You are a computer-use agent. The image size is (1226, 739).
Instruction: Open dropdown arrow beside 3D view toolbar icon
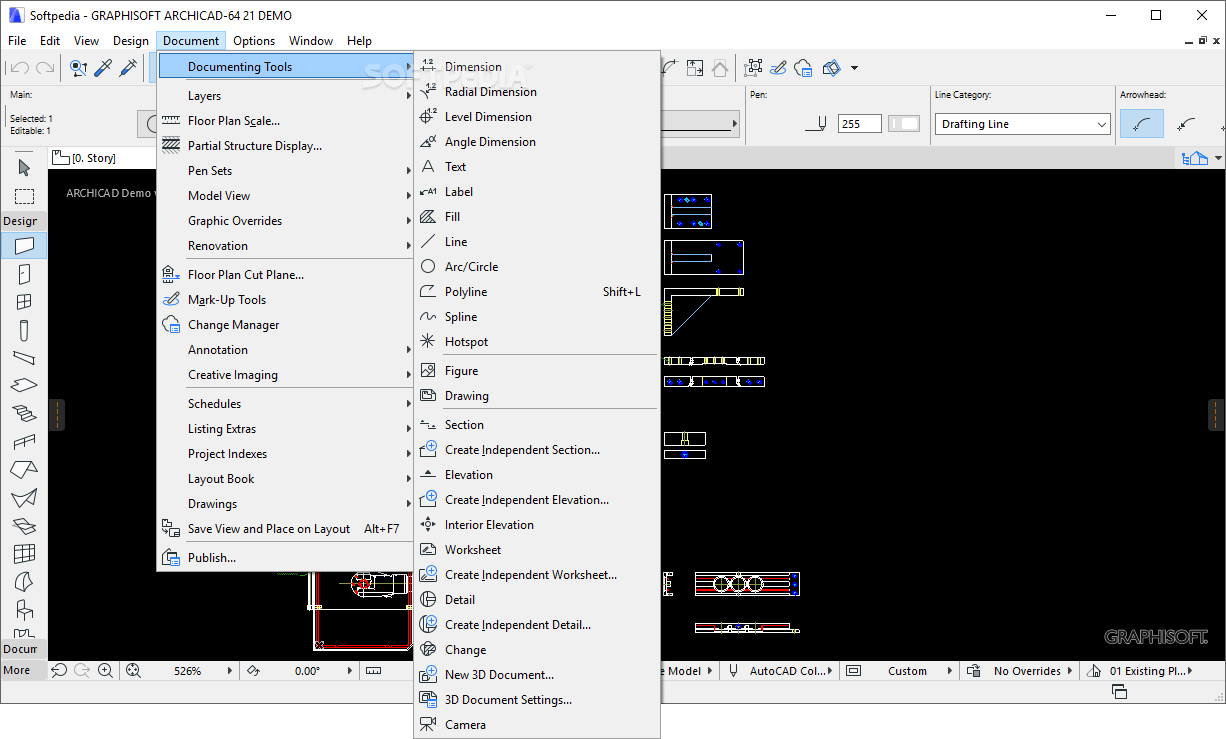pyautogui.click(x=854, y=68)
